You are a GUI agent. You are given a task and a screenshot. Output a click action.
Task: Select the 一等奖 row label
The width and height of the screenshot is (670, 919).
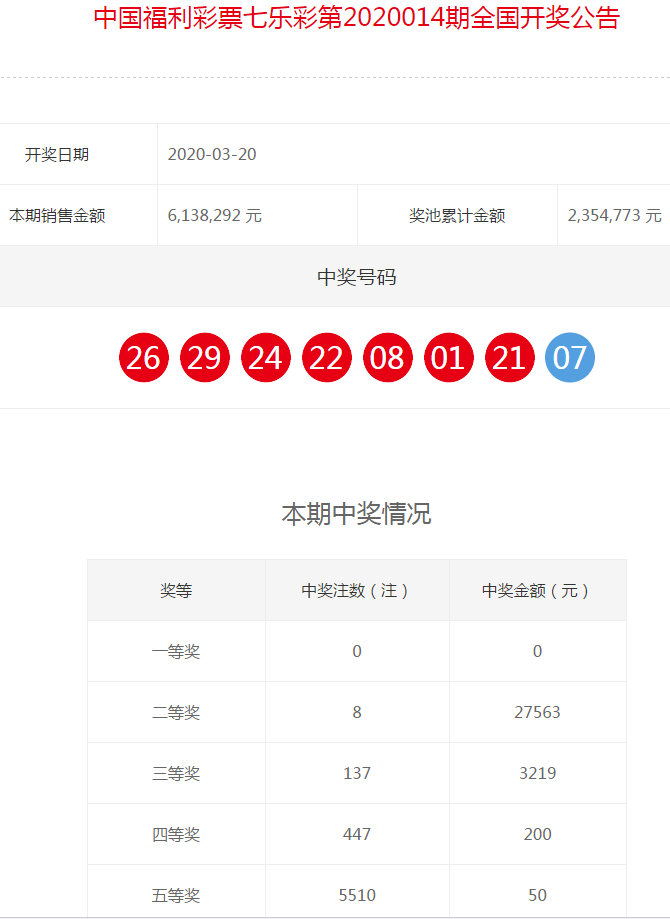tap(176, 652)
